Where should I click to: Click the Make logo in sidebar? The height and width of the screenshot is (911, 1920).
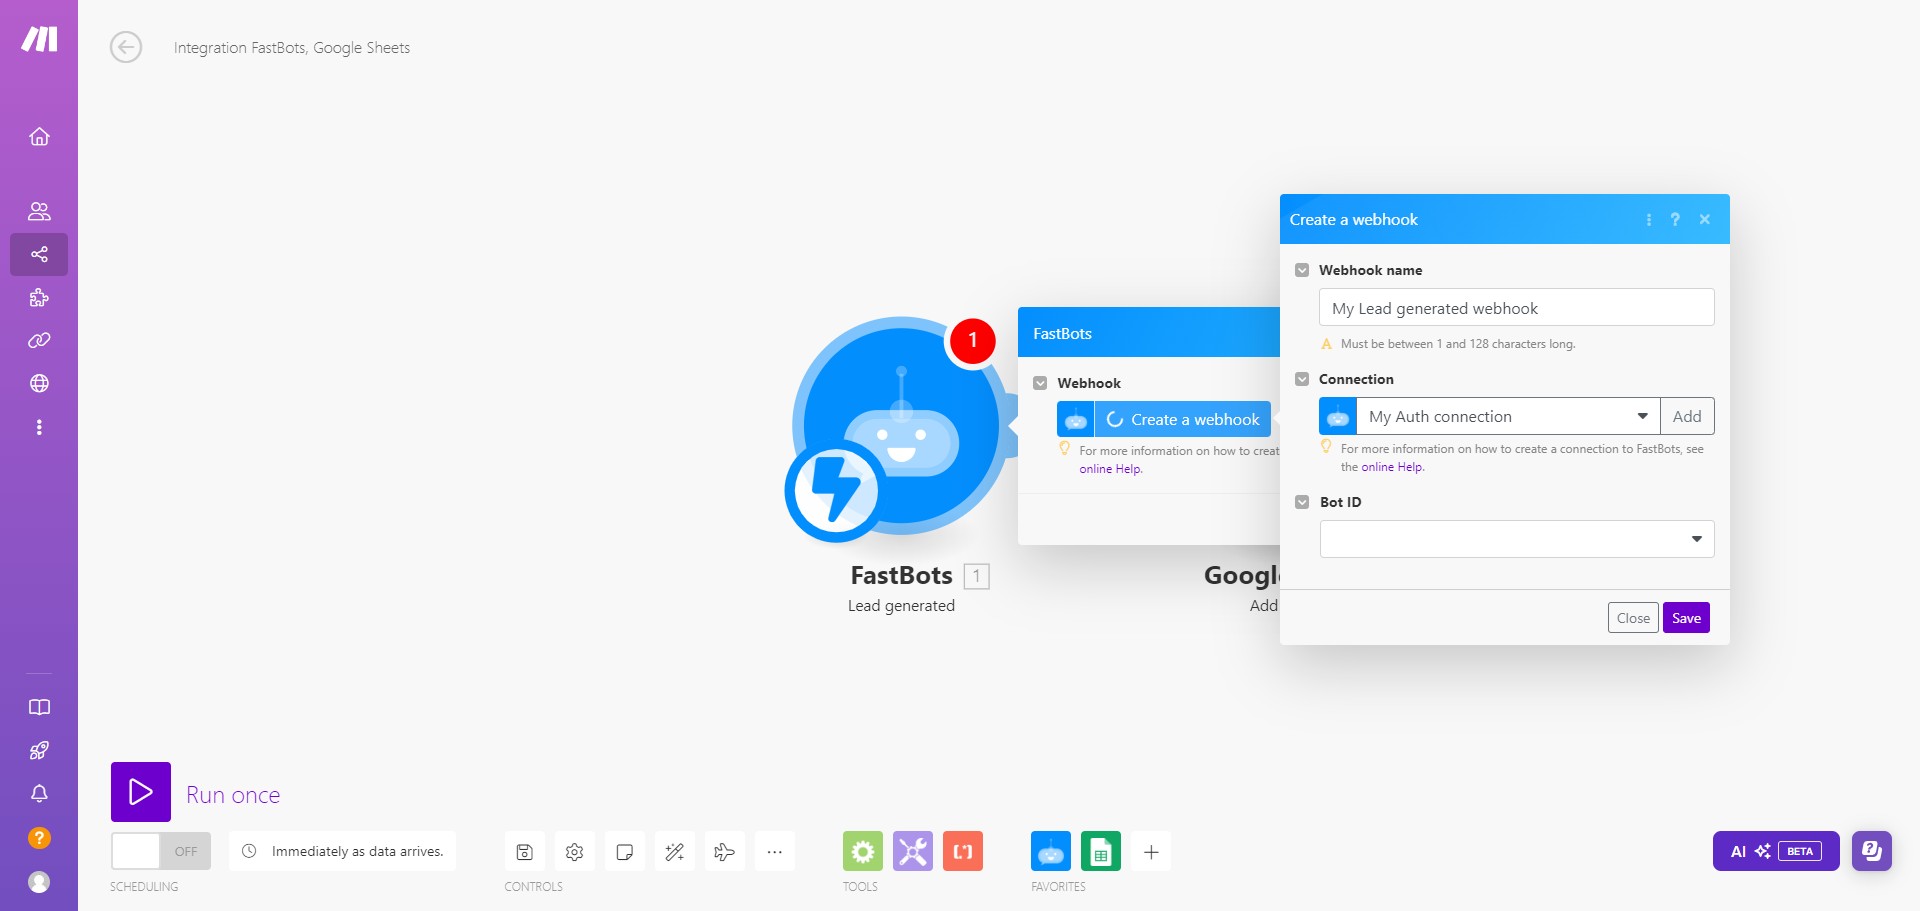(x=39, y=39)
